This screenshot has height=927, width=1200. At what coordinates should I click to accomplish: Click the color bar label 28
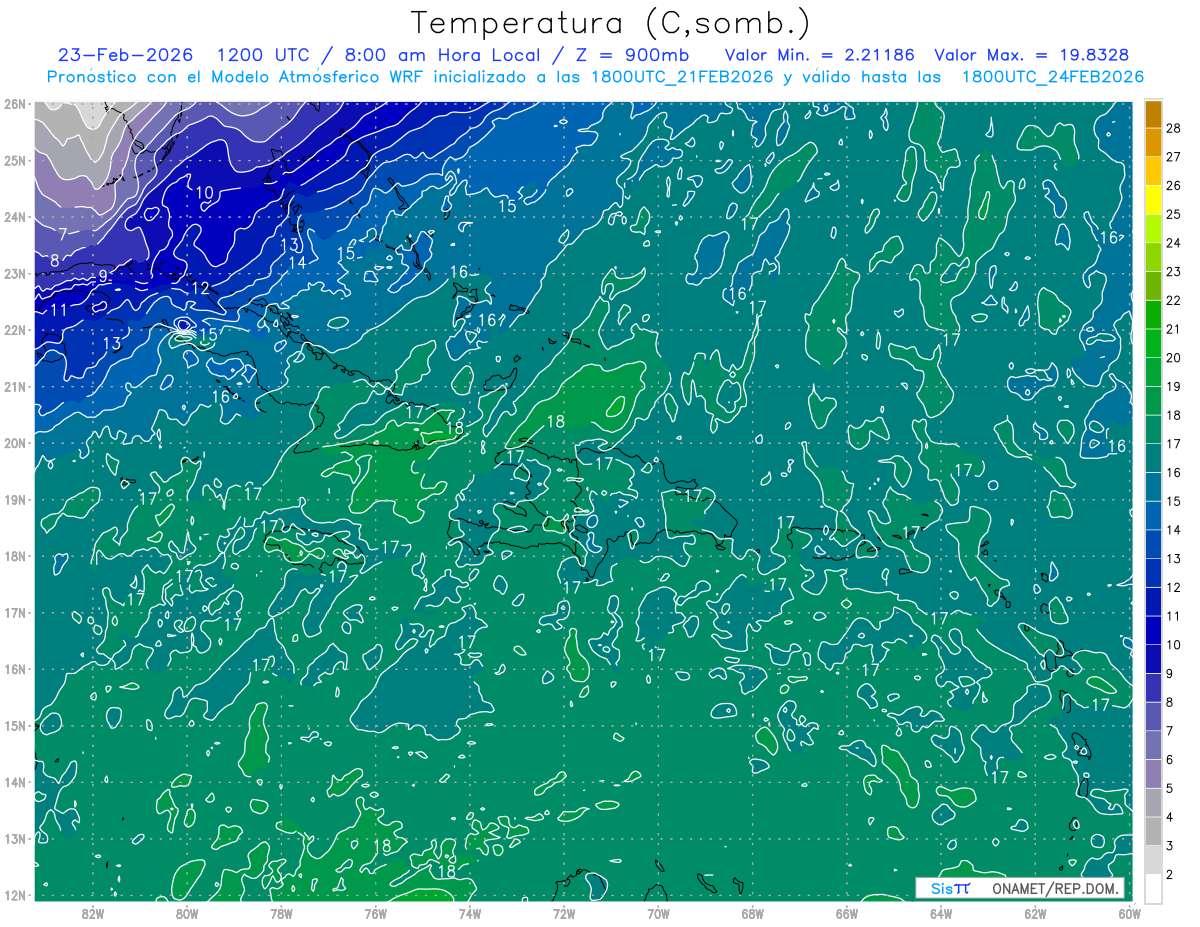pyautogui.click(x=1174, y=128)
